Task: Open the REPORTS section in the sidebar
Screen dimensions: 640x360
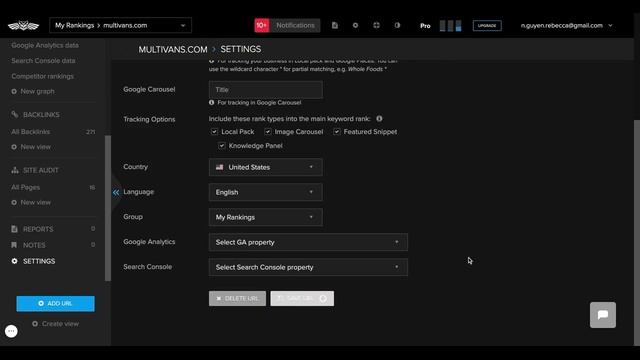Action: 38,229
